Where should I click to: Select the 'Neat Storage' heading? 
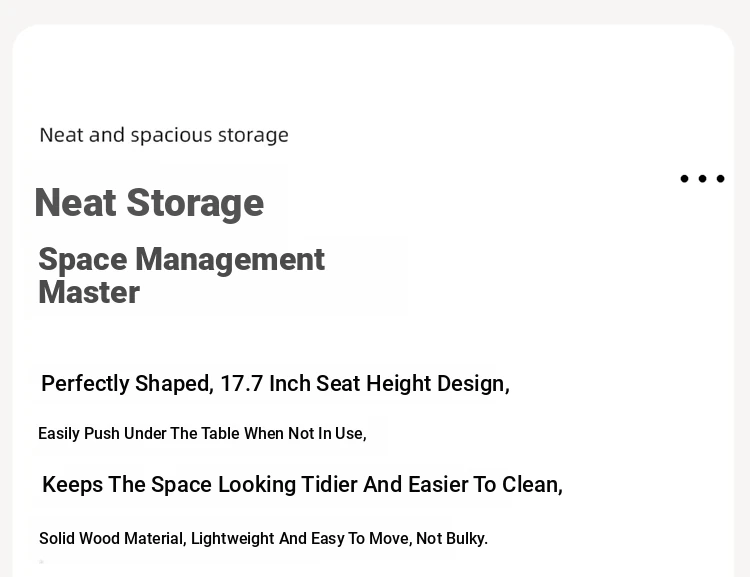point(149,203)
